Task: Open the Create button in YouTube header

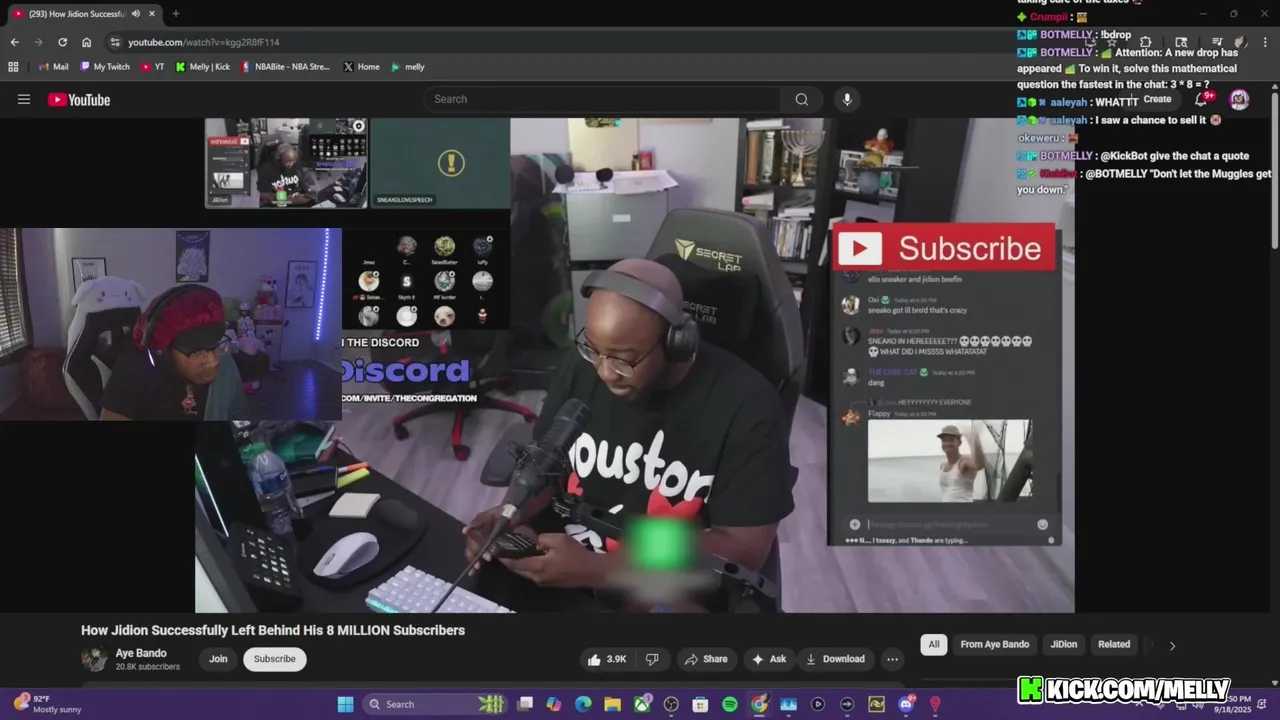Action: click(x=1157, y=99)
